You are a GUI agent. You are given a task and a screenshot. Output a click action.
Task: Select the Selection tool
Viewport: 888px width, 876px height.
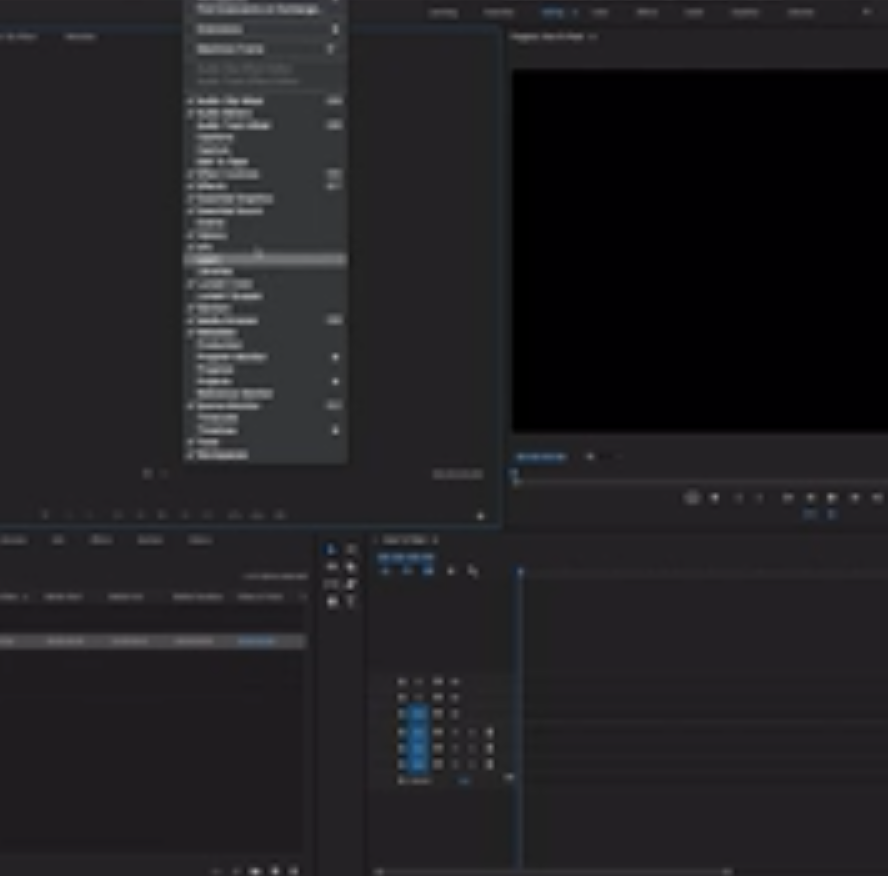pos(332,548)
